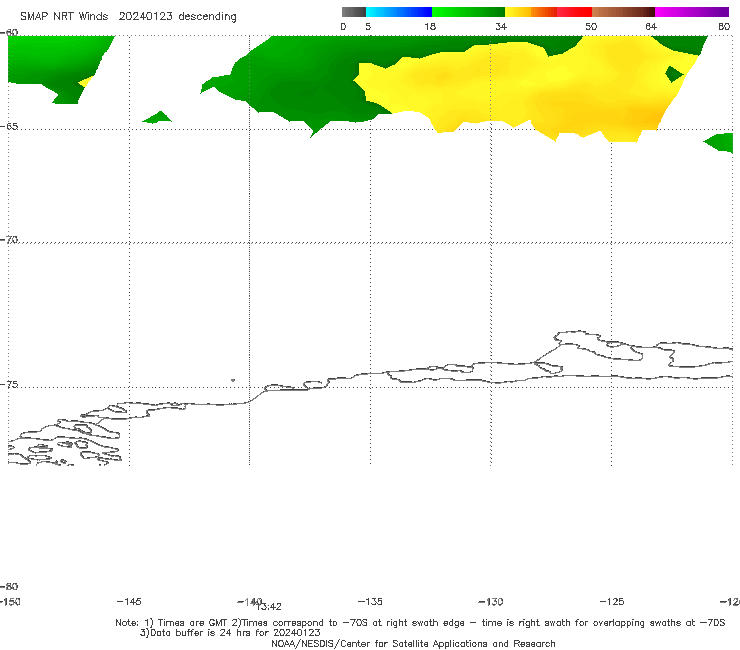Image resolution: width=740 pixels, height=650 pixels.
Task: Click the longitude label '-150'
Action: click(x=10, y=601)
